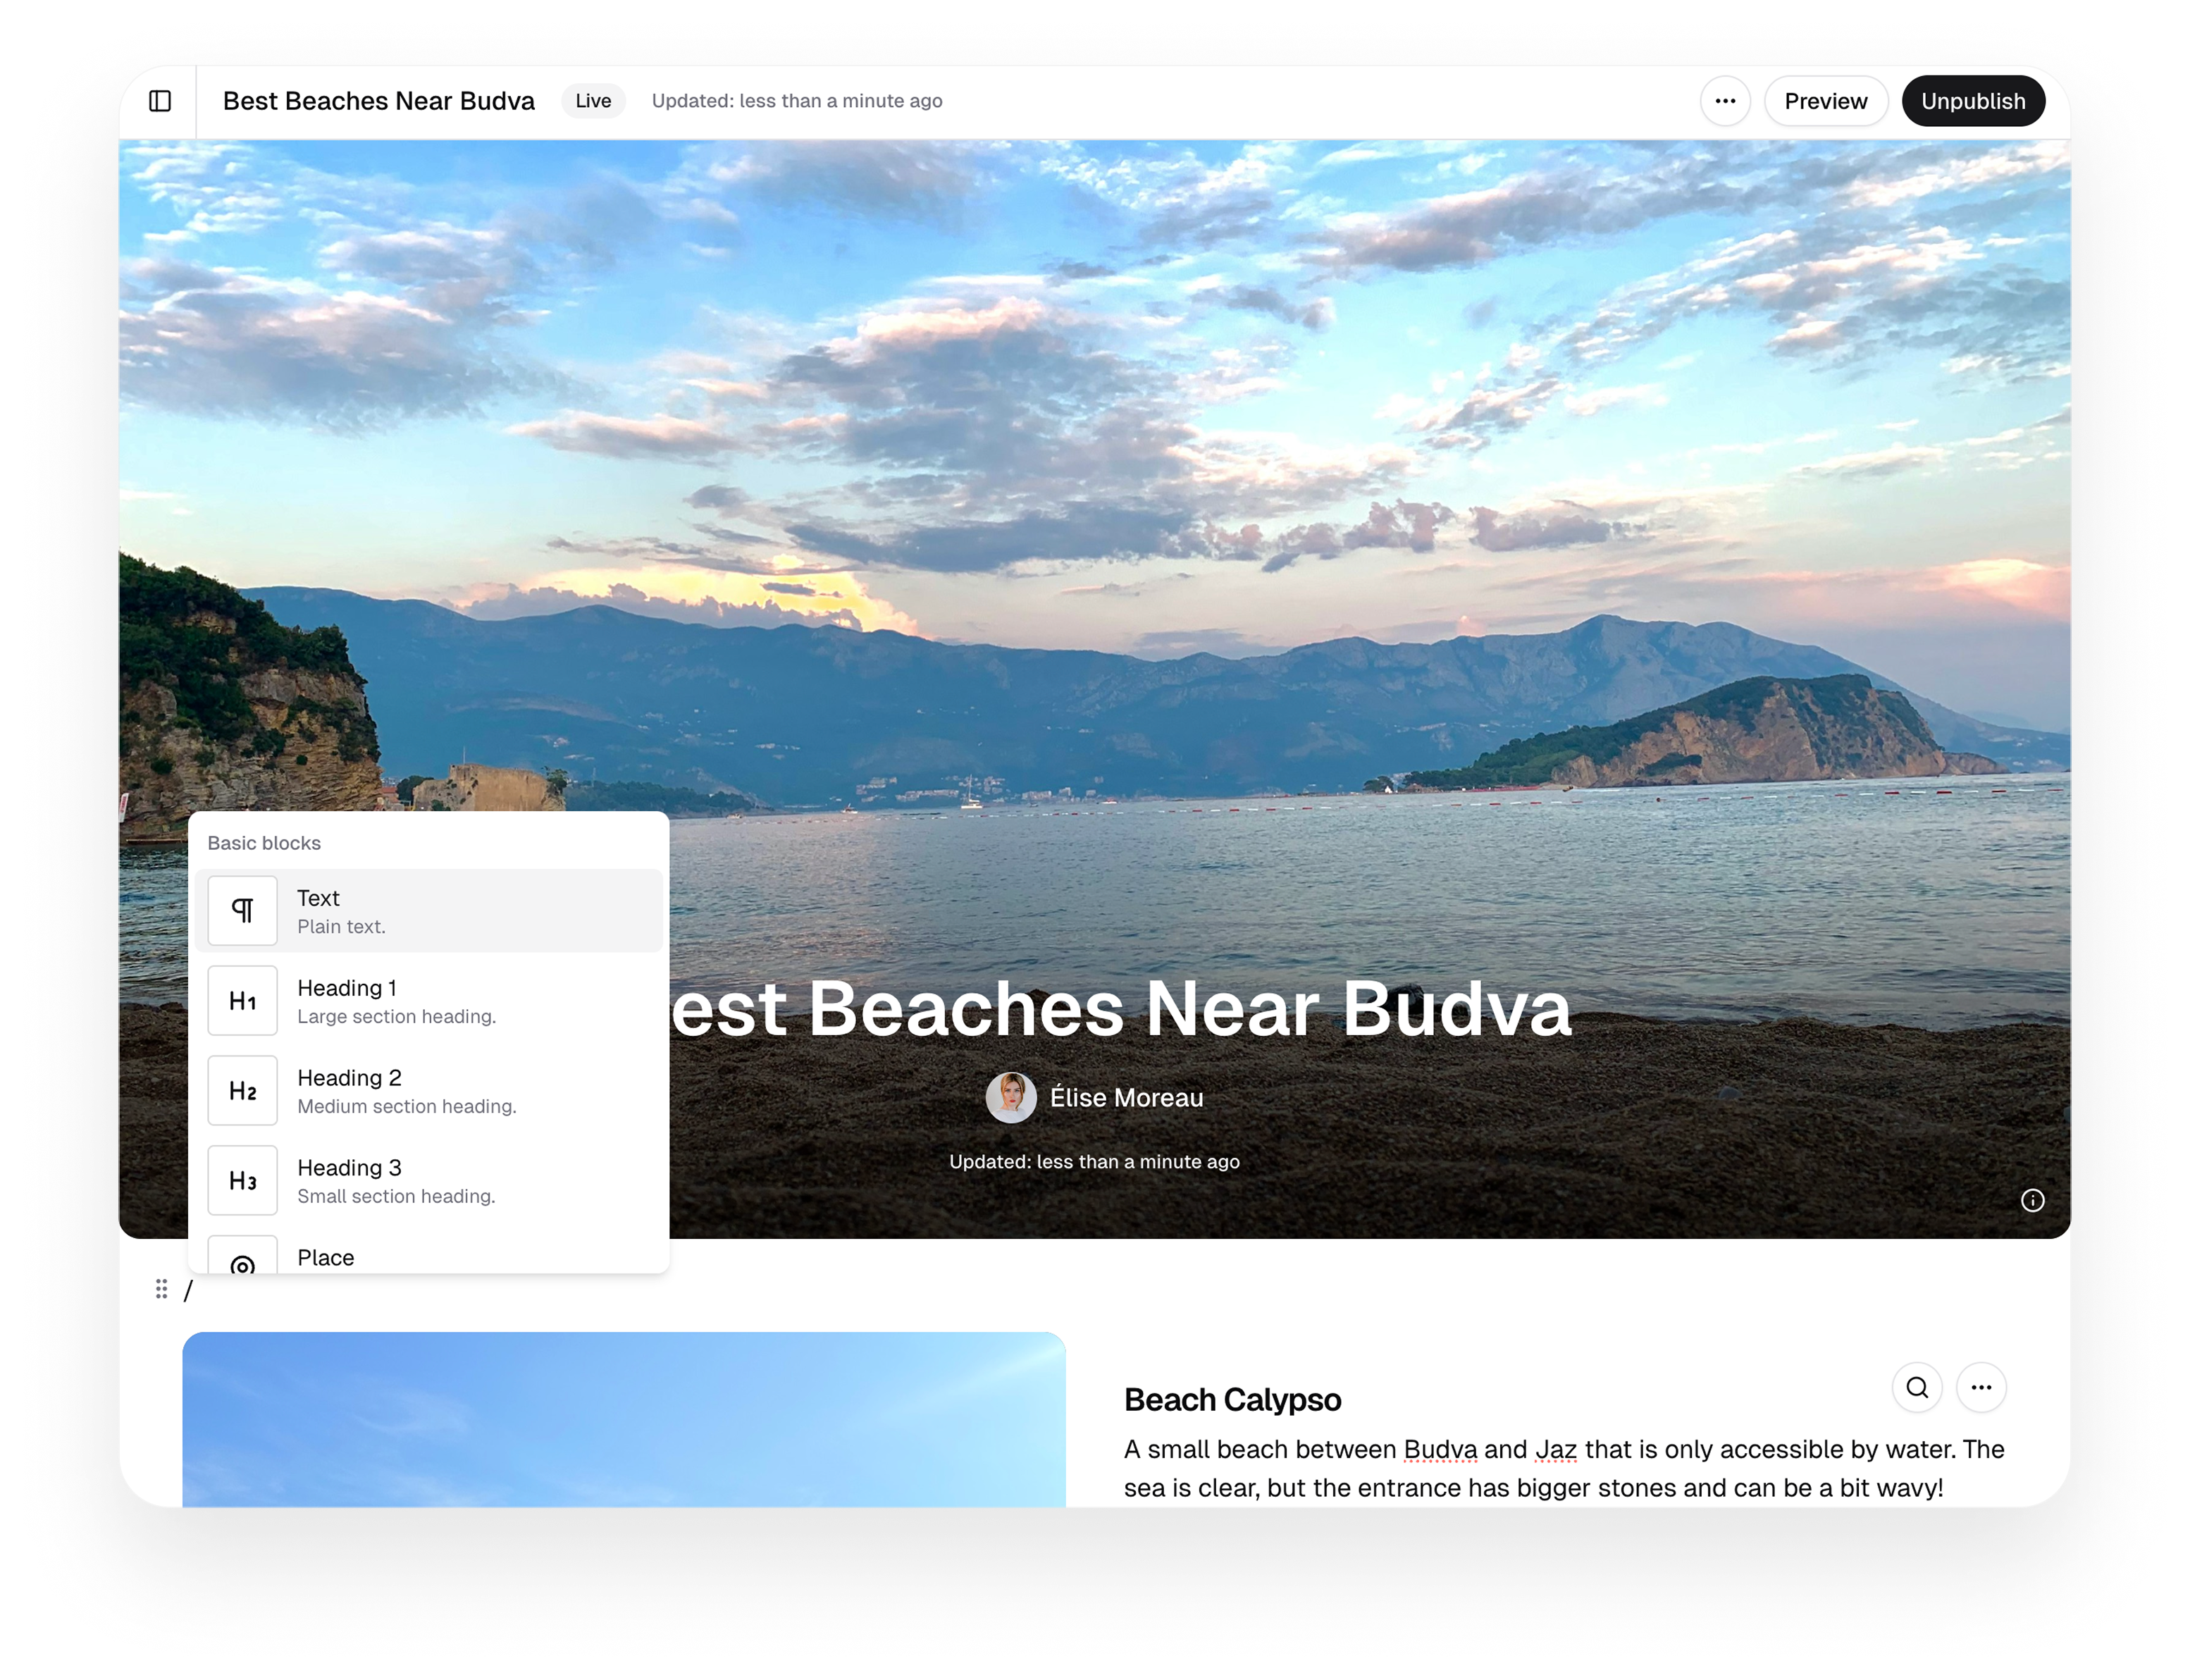The image size is (2190, 1680).
Task: Click the Preview button
Action: pos(1825,101)
